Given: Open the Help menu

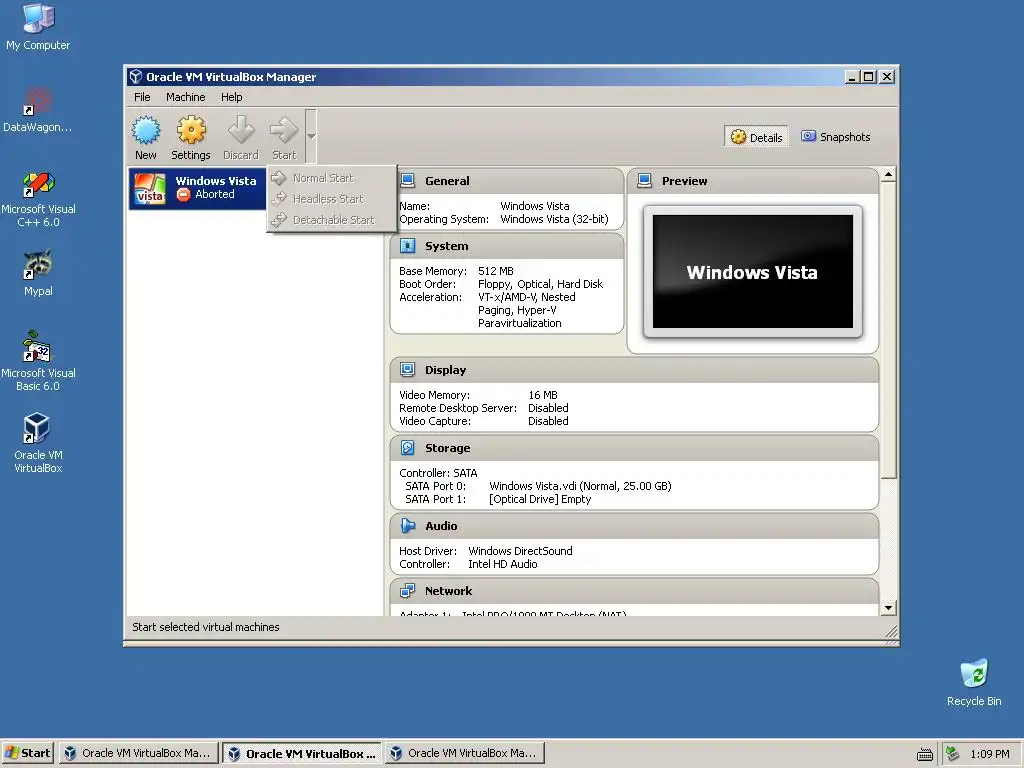Looking at the screenshot, I should coord(231,97).
